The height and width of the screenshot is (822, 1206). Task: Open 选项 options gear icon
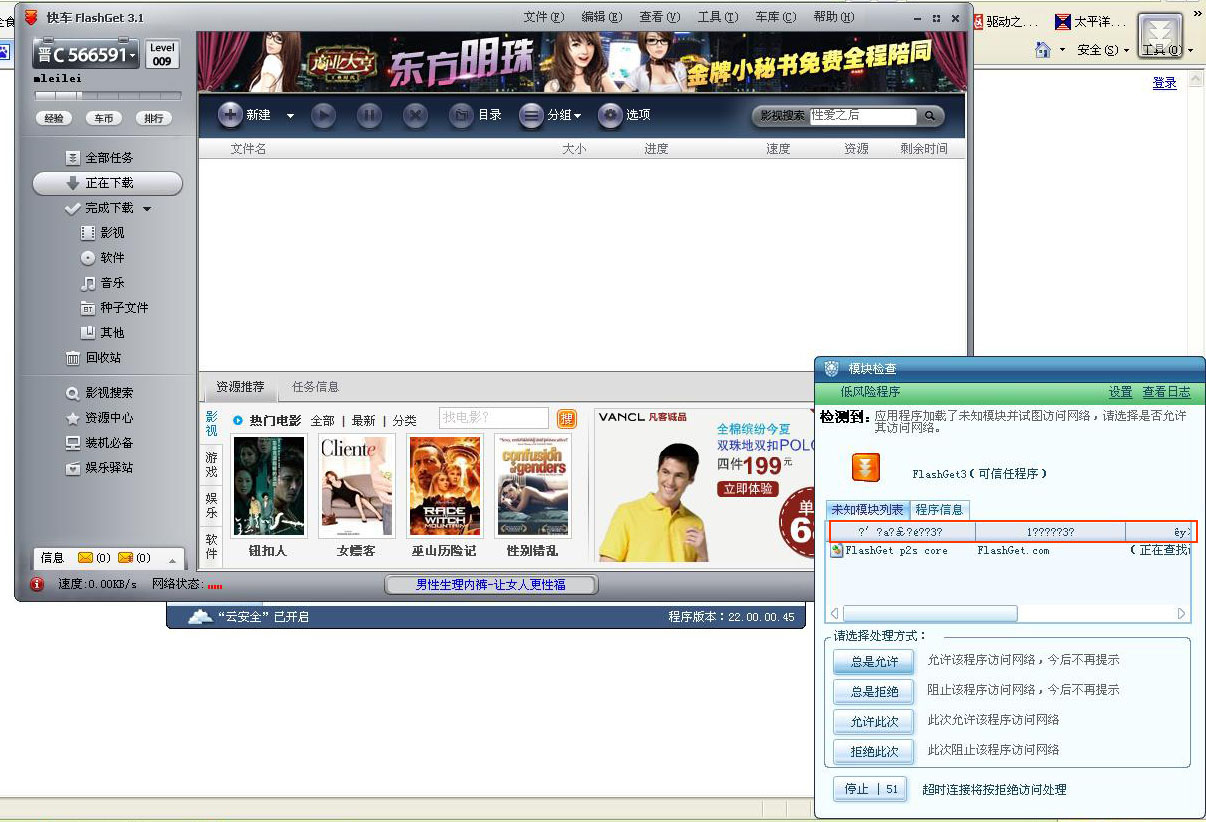pos(610,116)
